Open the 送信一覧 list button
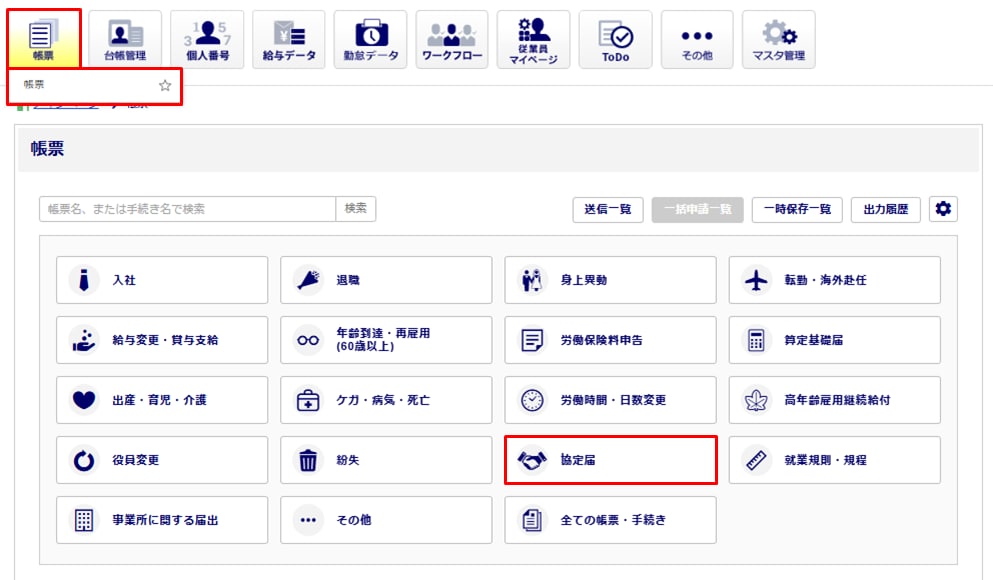This screenshot has width=993, height=580. coord(608,209)
